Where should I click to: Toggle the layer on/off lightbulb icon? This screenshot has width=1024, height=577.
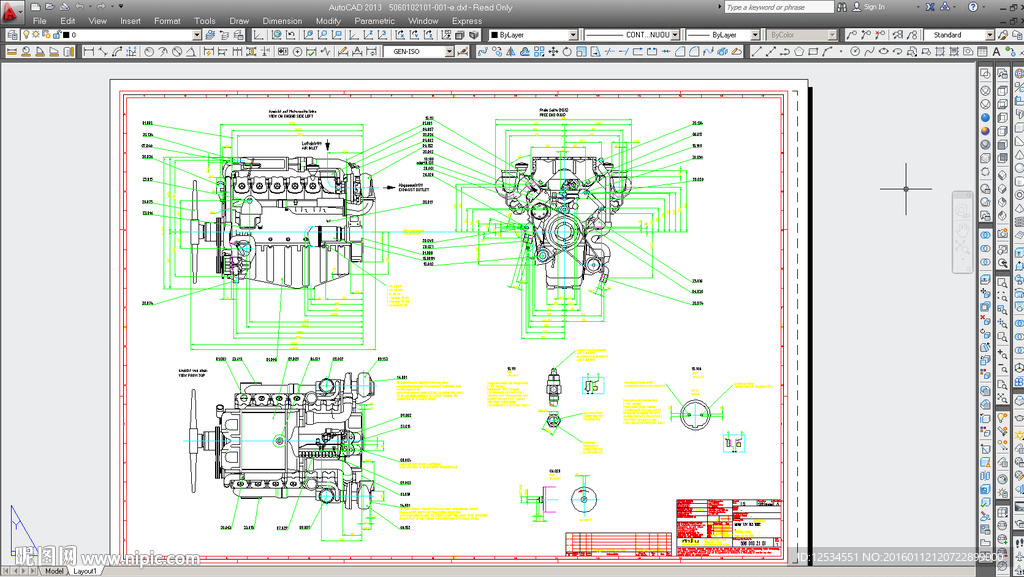point(26,35)
